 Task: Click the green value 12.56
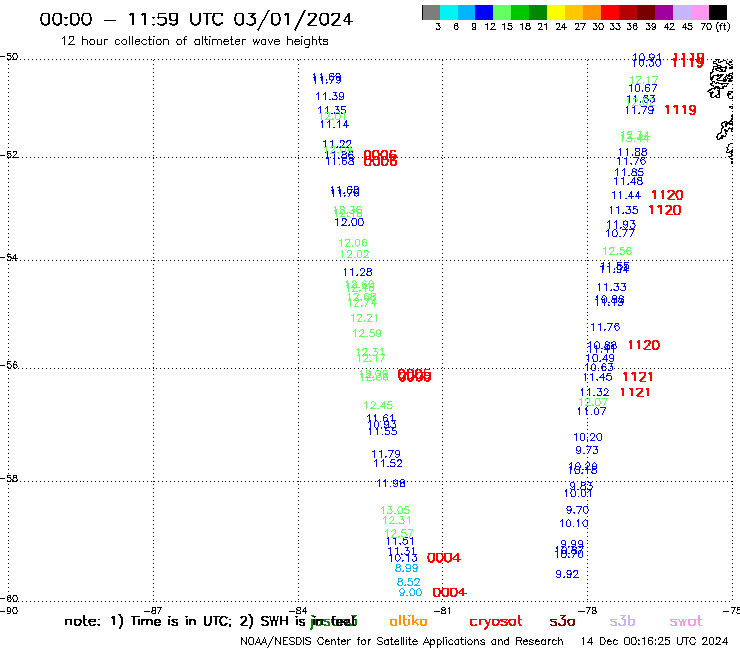point(617,252)
